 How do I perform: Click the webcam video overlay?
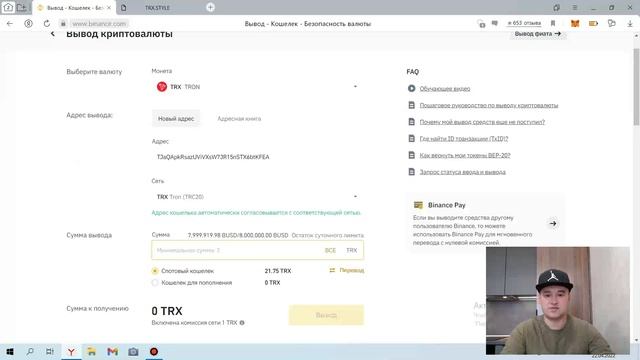click(x=558, y=300)
